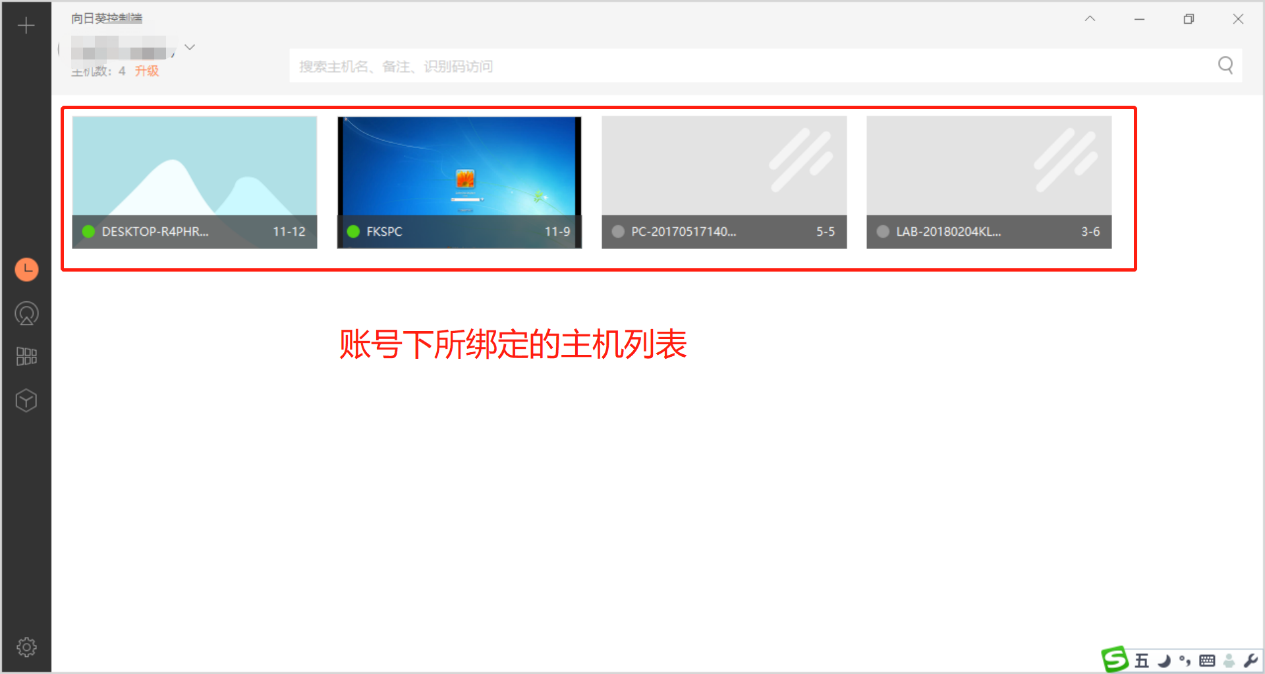Click the plus icon to add a host
This screenshot has height=674, width=1265.
(27, 26)
